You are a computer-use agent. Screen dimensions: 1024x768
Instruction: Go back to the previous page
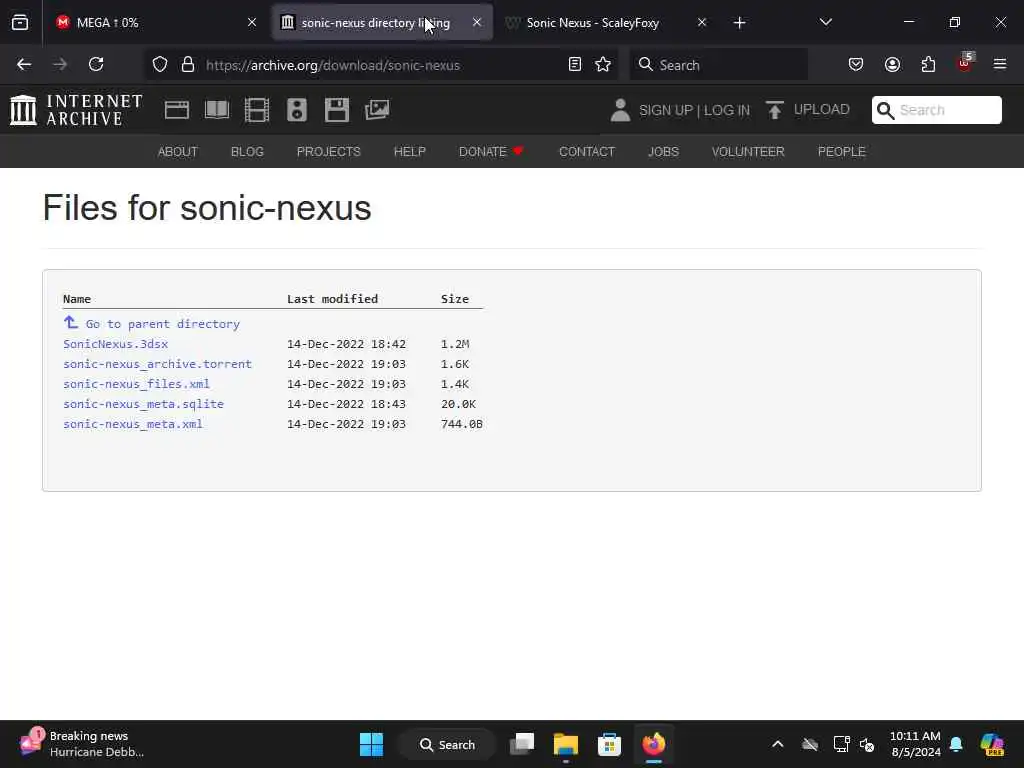24,64
